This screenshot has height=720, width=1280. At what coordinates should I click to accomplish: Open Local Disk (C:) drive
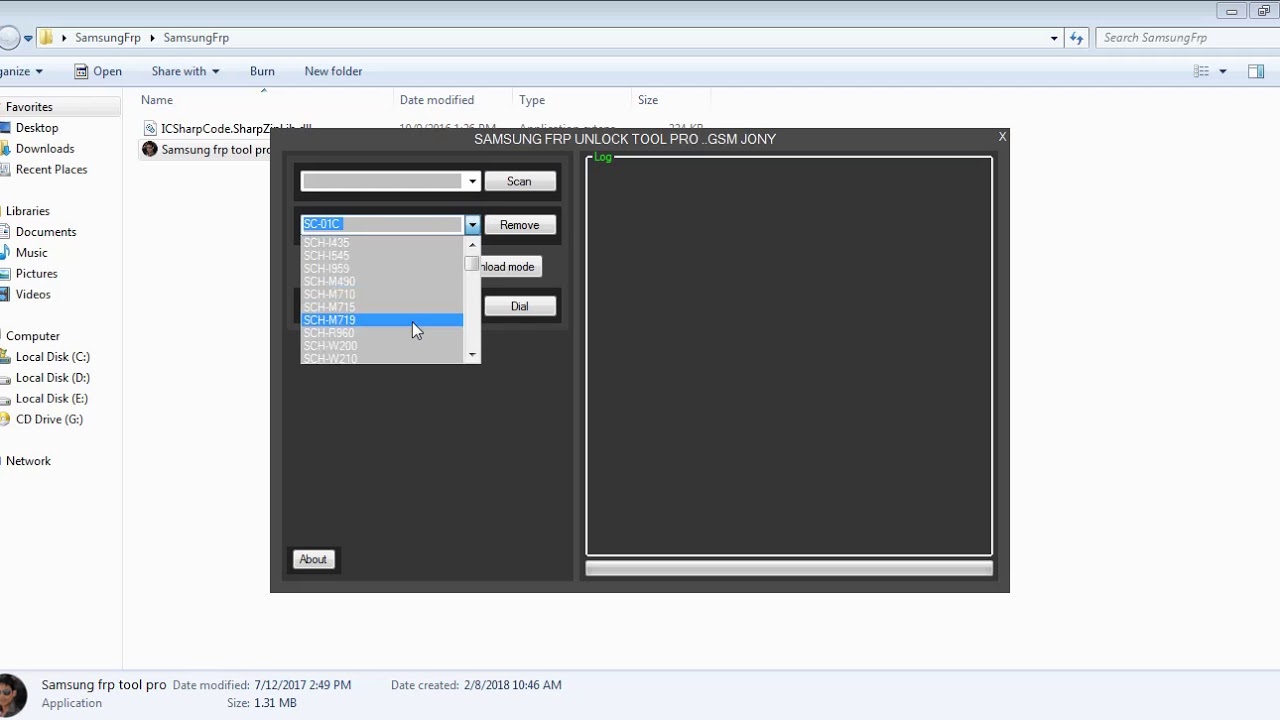(53, 357)
